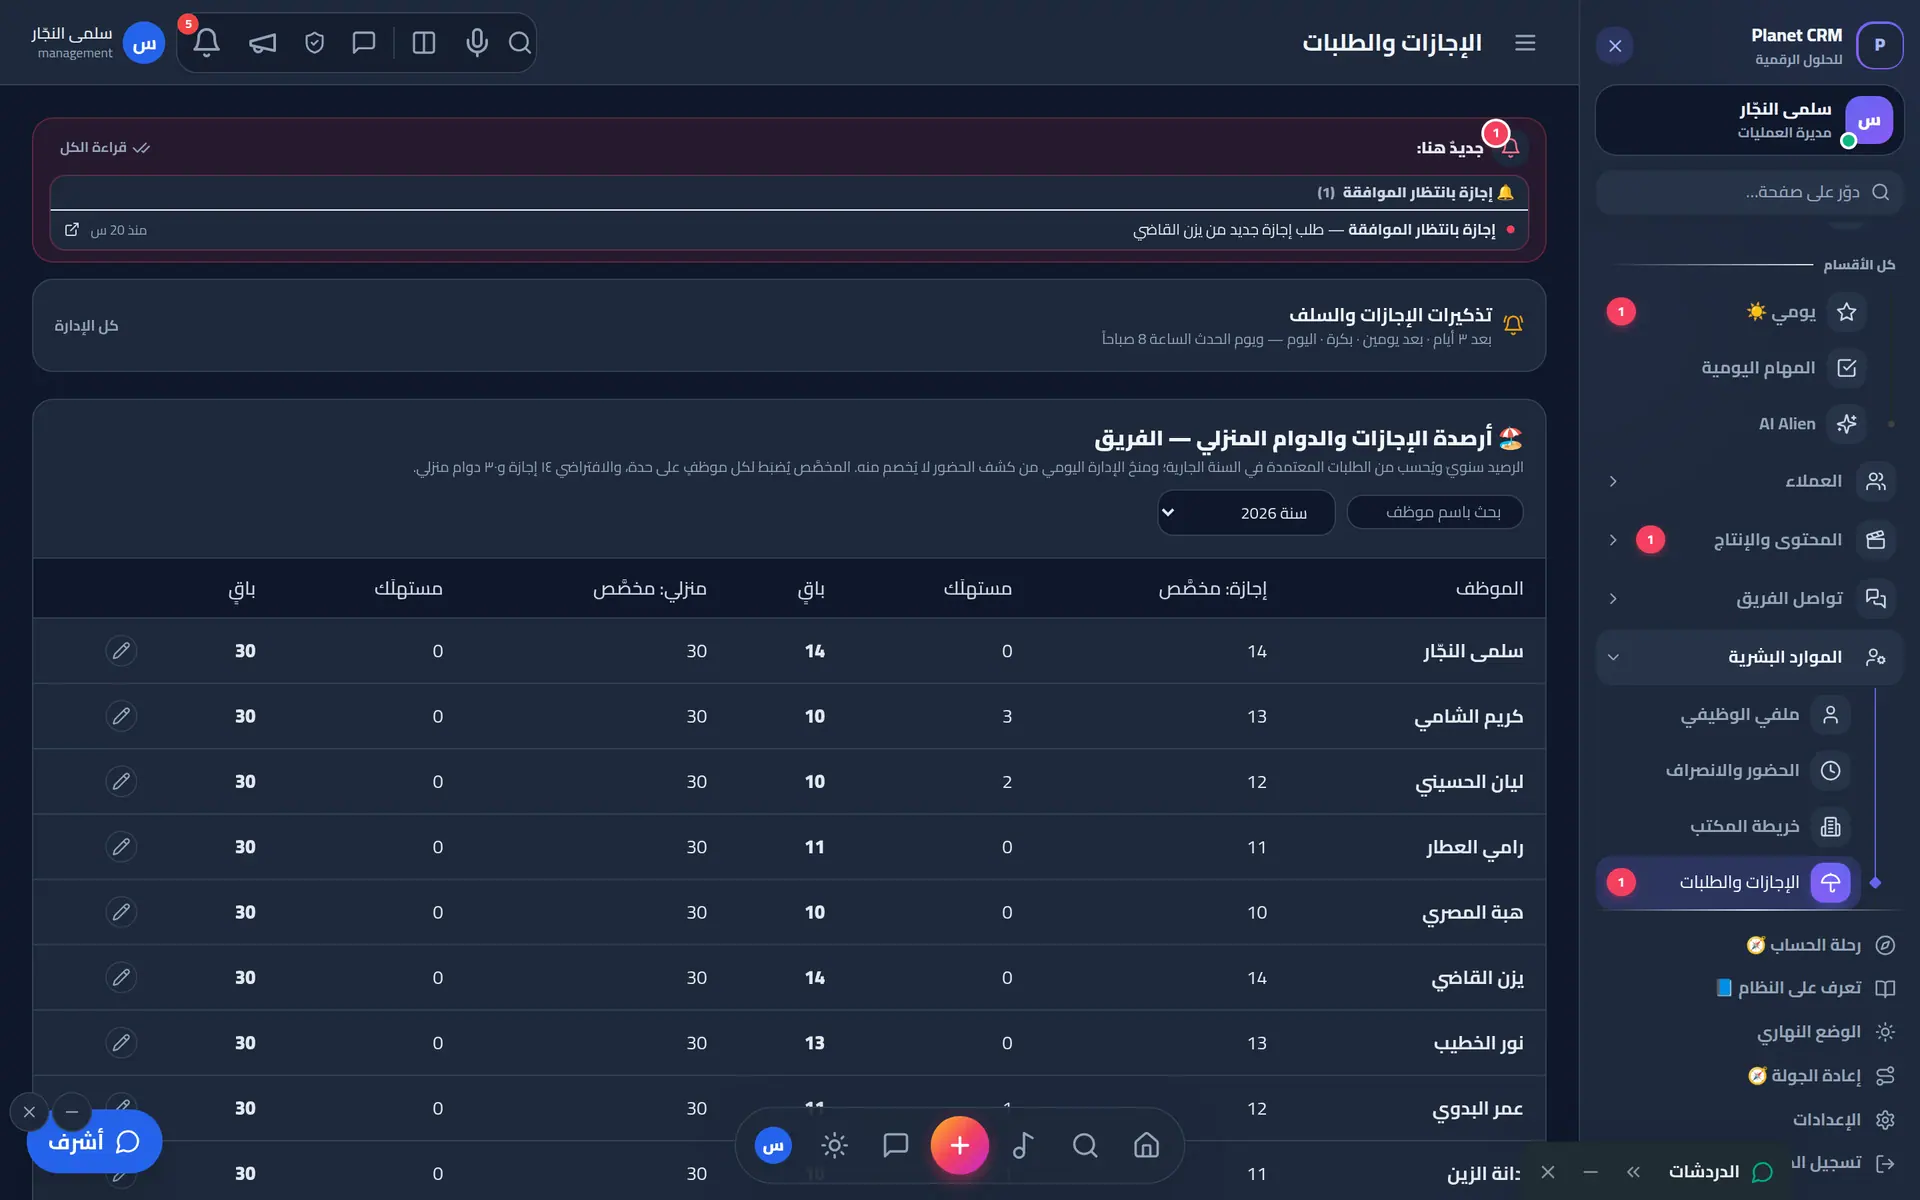Edit balance row for نور الخطيب
The width and height of the screenshot is (1920, 1200).
click(x=121, y=1043)
